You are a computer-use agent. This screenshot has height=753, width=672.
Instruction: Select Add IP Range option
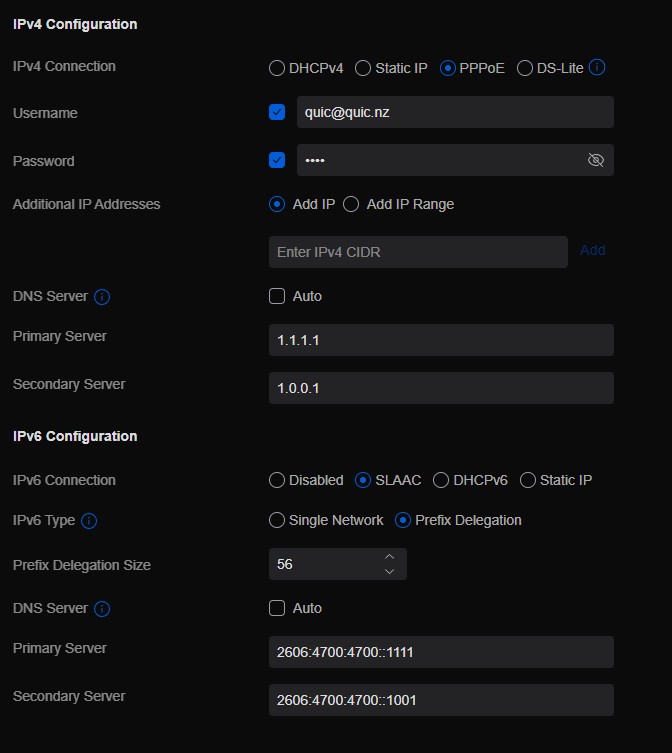pos(351,204)
